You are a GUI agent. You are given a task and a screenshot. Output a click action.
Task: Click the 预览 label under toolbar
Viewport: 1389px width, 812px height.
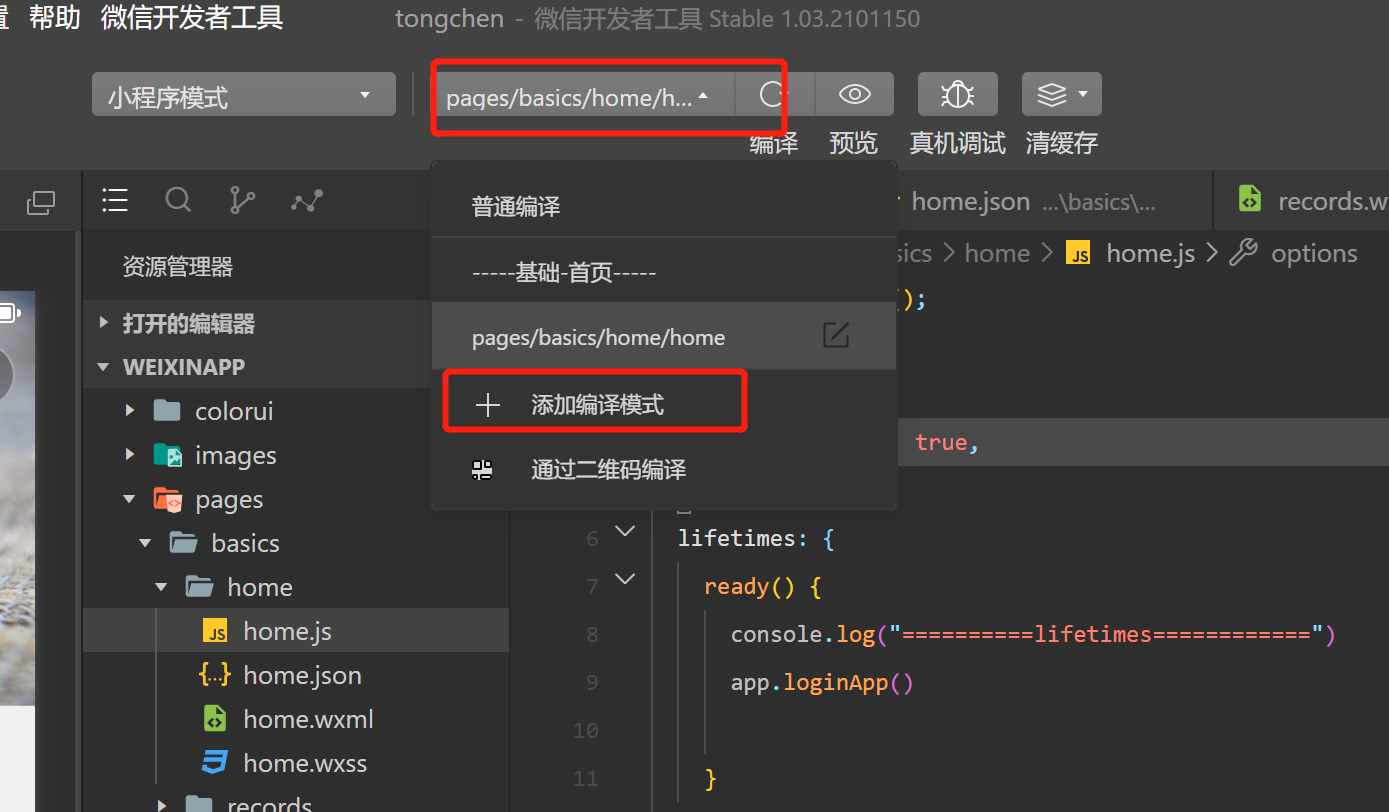pos(854,143)
